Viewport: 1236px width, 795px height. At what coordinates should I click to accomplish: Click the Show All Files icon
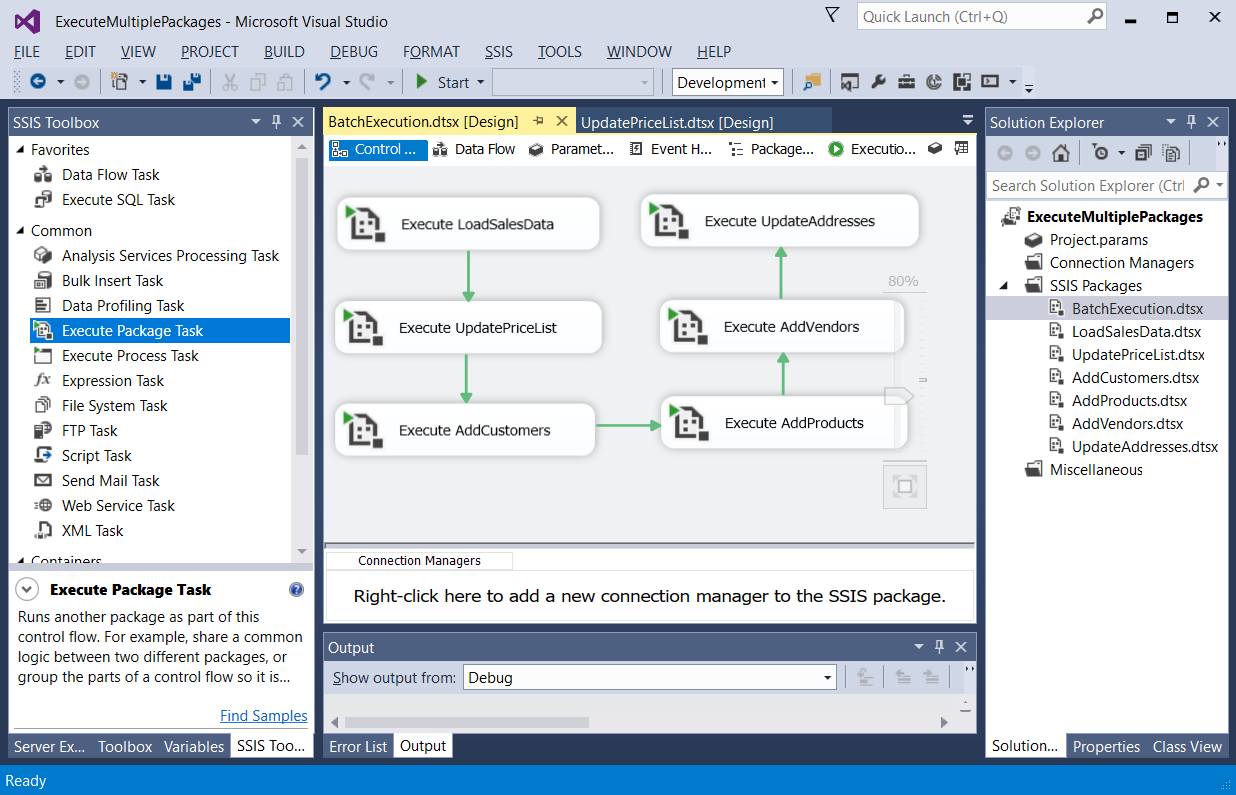1171,153
